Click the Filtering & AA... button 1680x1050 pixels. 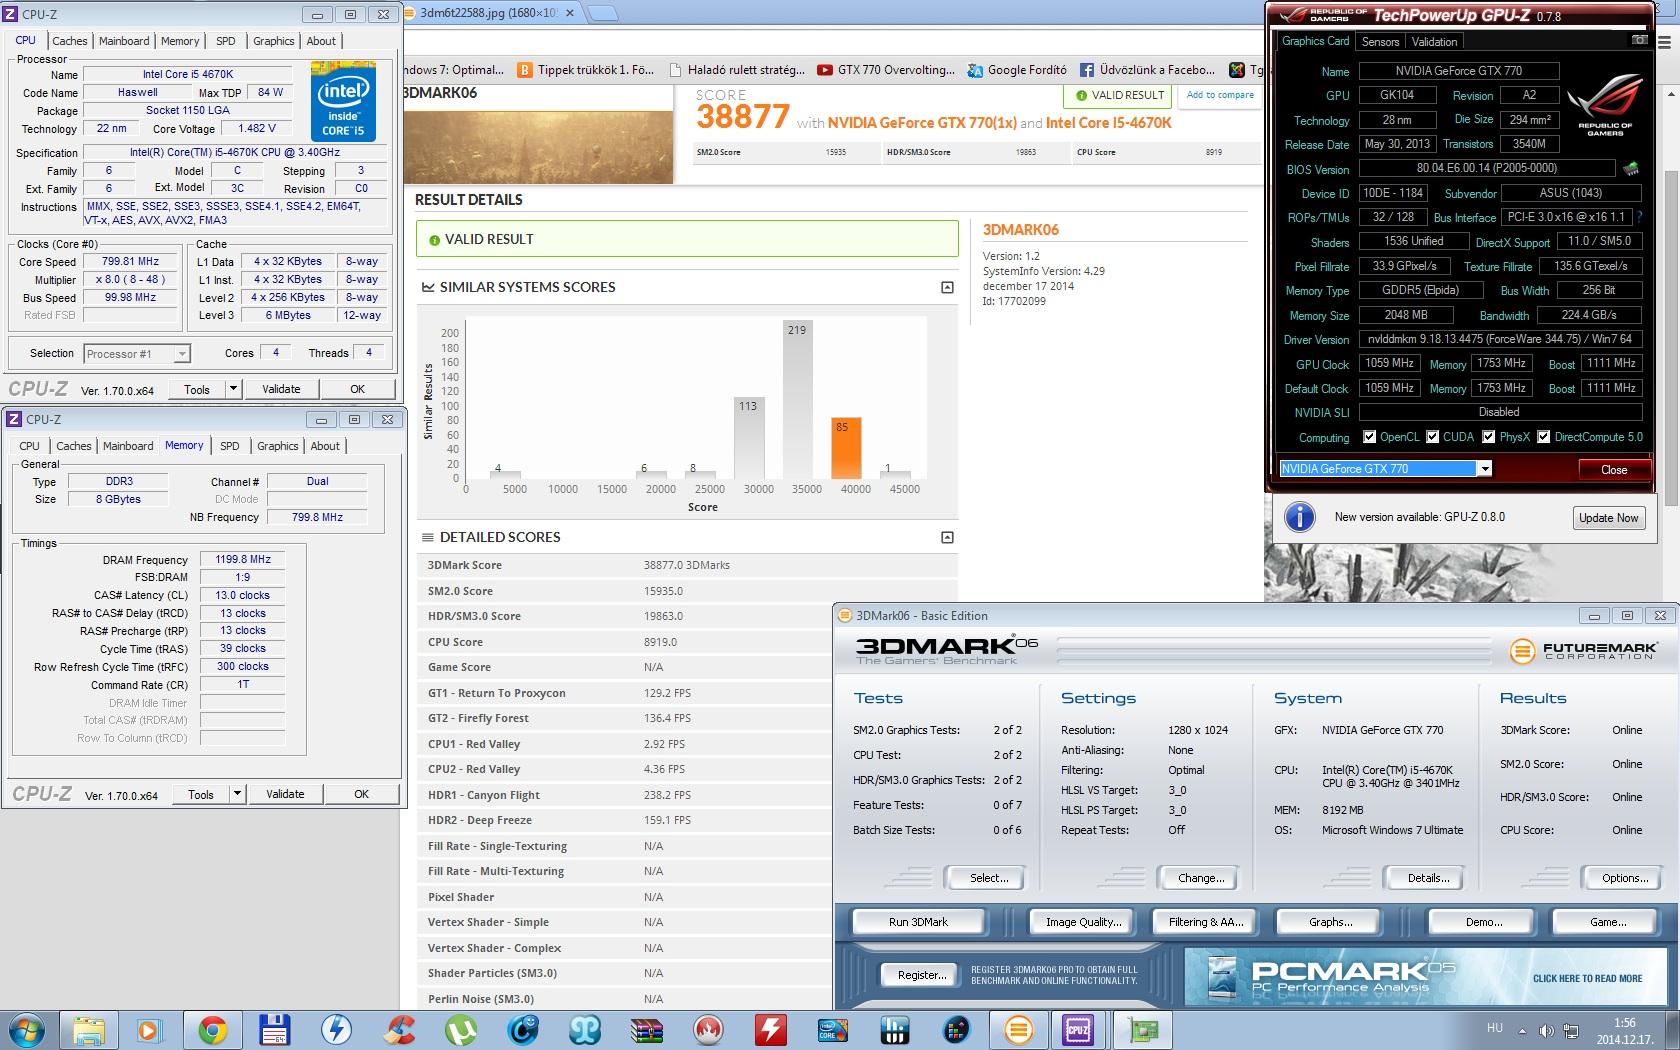pos(1206,922)
